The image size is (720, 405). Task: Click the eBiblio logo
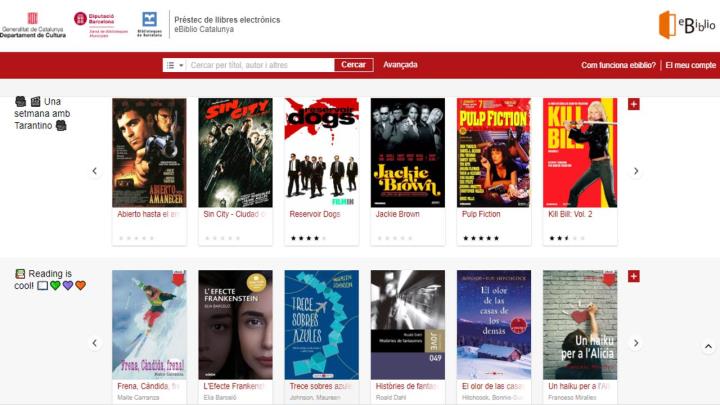click(687, 25)
